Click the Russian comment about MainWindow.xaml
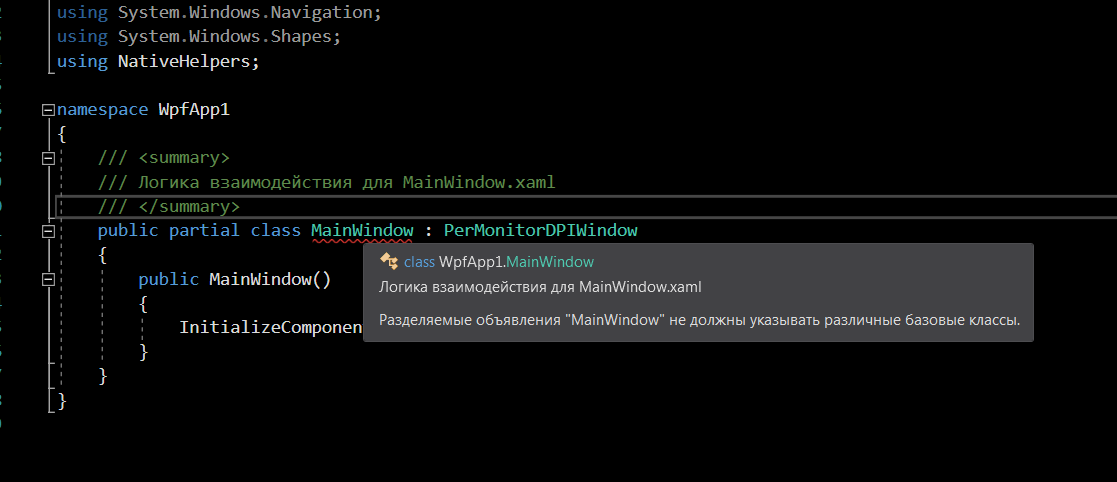This screenshot has height=482, width=1117. pyautogui.click(x=326, y=182)
